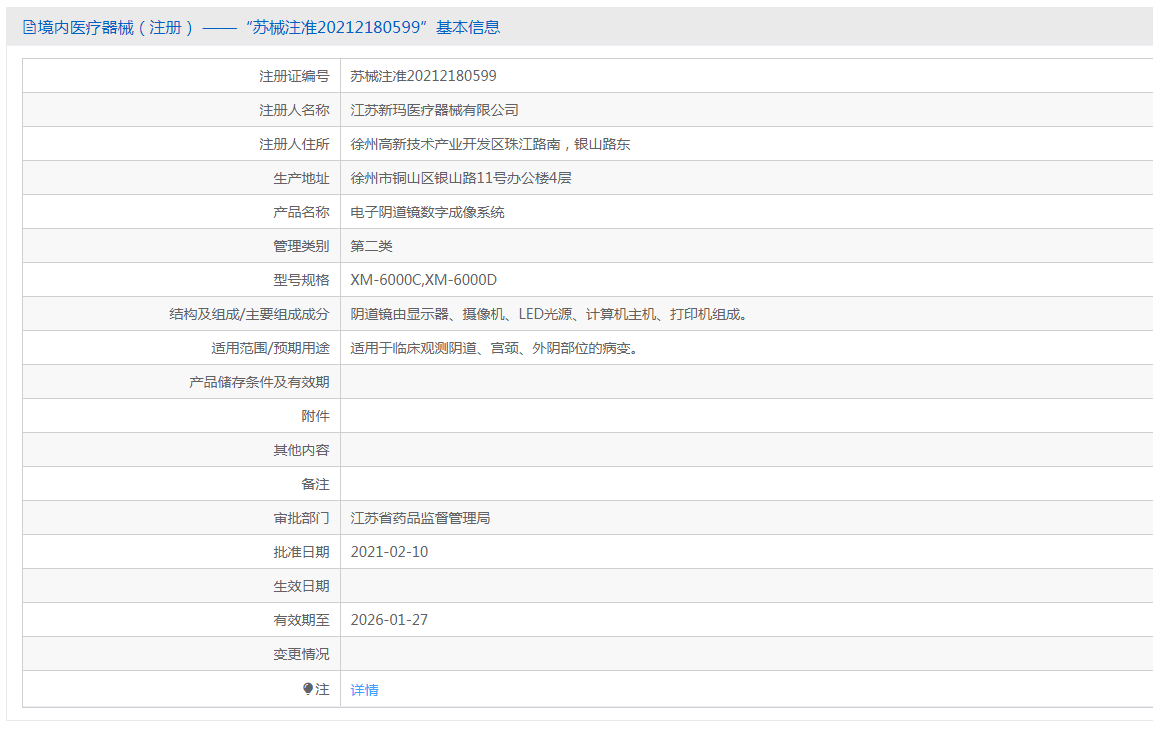Viewport: 1153px width, 730px height.
Task: Click the 其他内容 label
Action: pos(301,450)
